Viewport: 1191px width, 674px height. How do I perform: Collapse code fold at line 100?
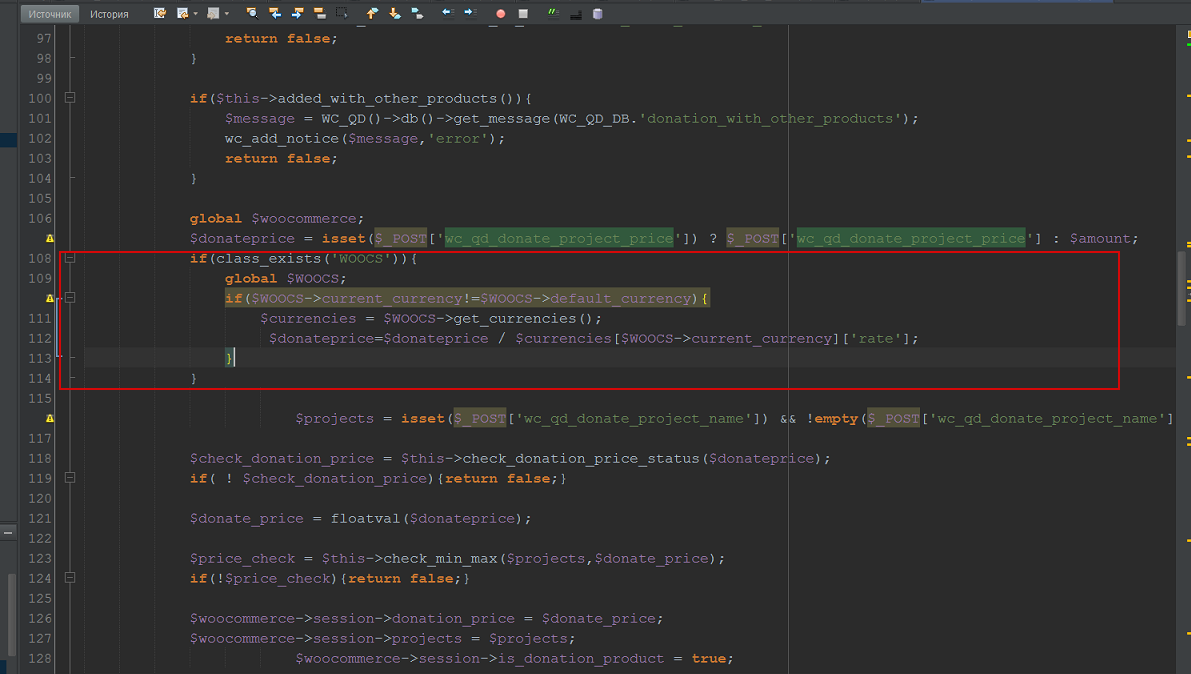[70, 98]
